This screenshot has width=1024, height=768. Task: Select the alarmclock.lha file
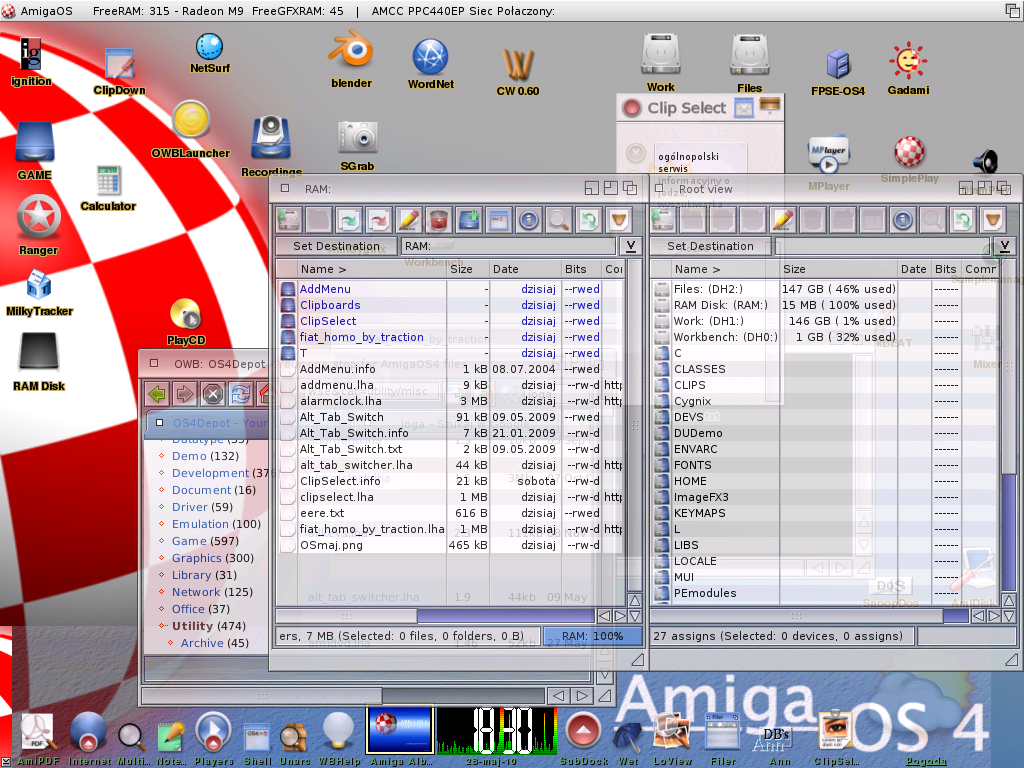click(x=451, y=401)
